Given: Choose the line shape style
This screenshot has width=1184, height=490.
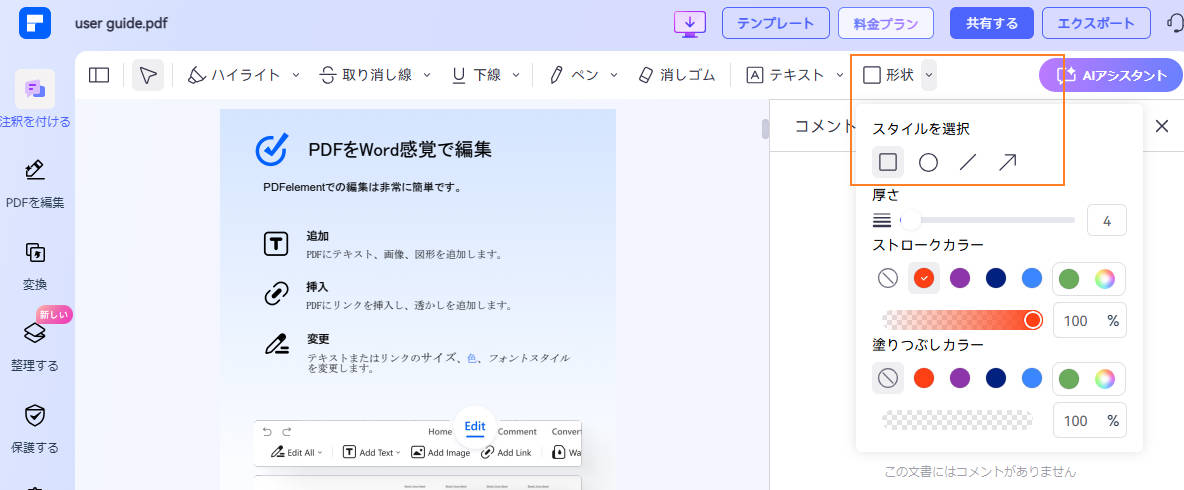Looking at the screenshot, I should coord(967,162).
